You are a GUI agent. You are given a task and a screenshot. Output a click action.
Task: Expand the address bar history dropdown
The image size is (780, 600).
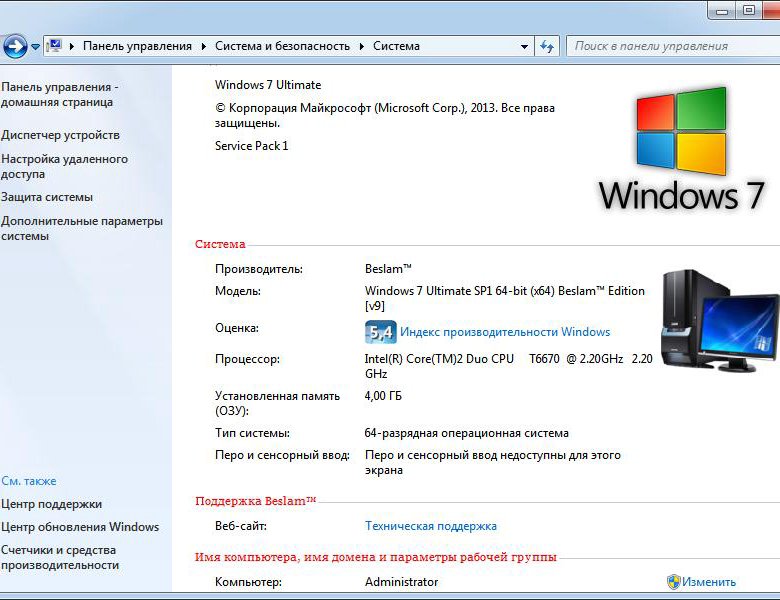(x=525, y=46)
